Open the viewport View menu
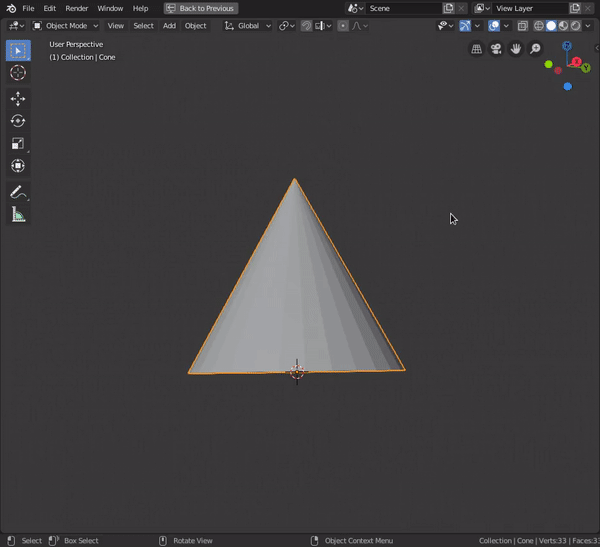This screenshot has height=547, width=600. 116,26
